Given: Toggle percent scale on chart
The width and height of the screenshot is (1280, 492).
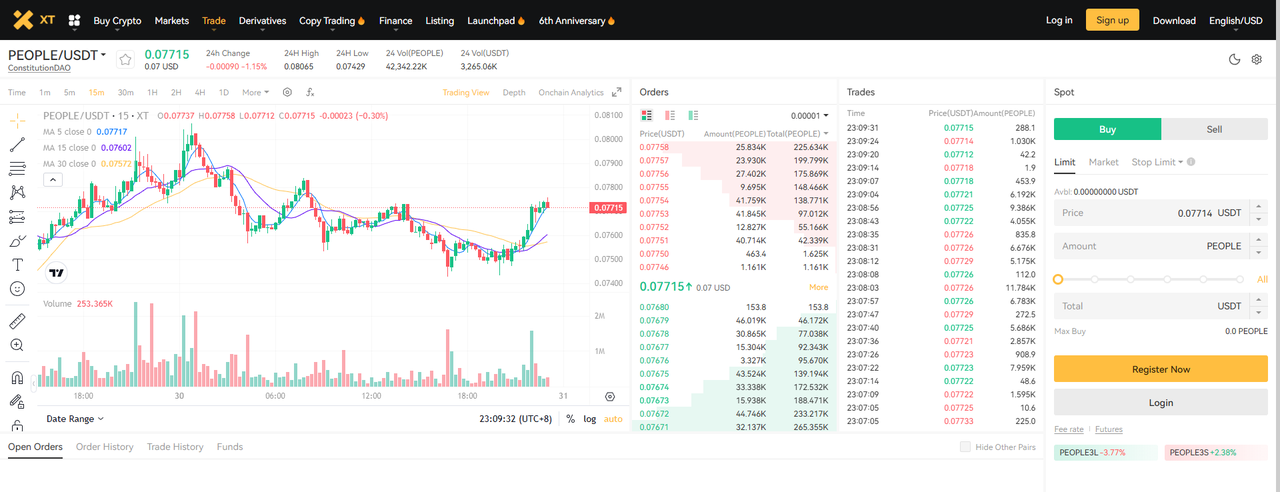Looking at the screenshot, I should tap(570, 419).
